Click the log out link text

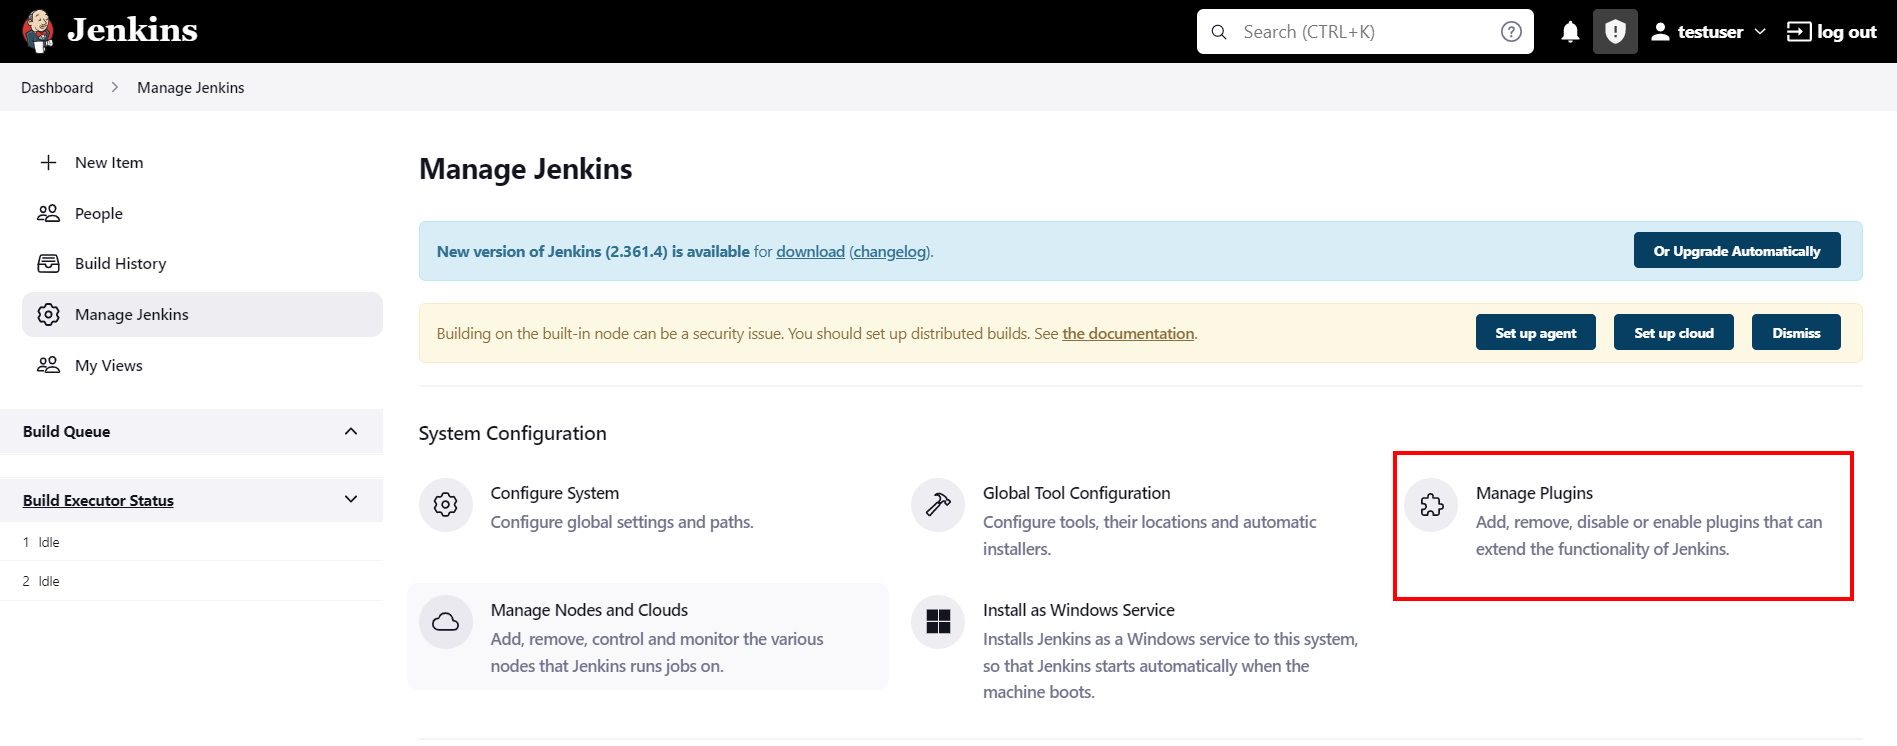[x=1847, y=32]
